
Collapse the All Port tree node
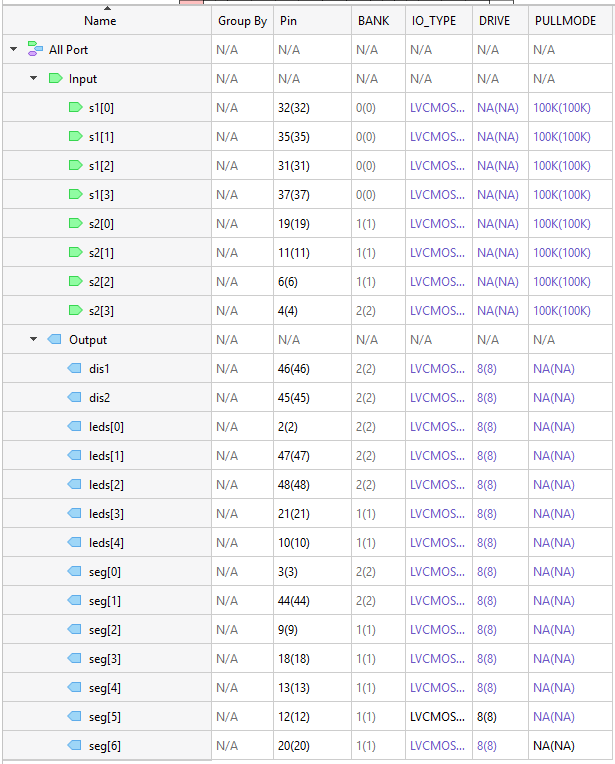(13, 49)
